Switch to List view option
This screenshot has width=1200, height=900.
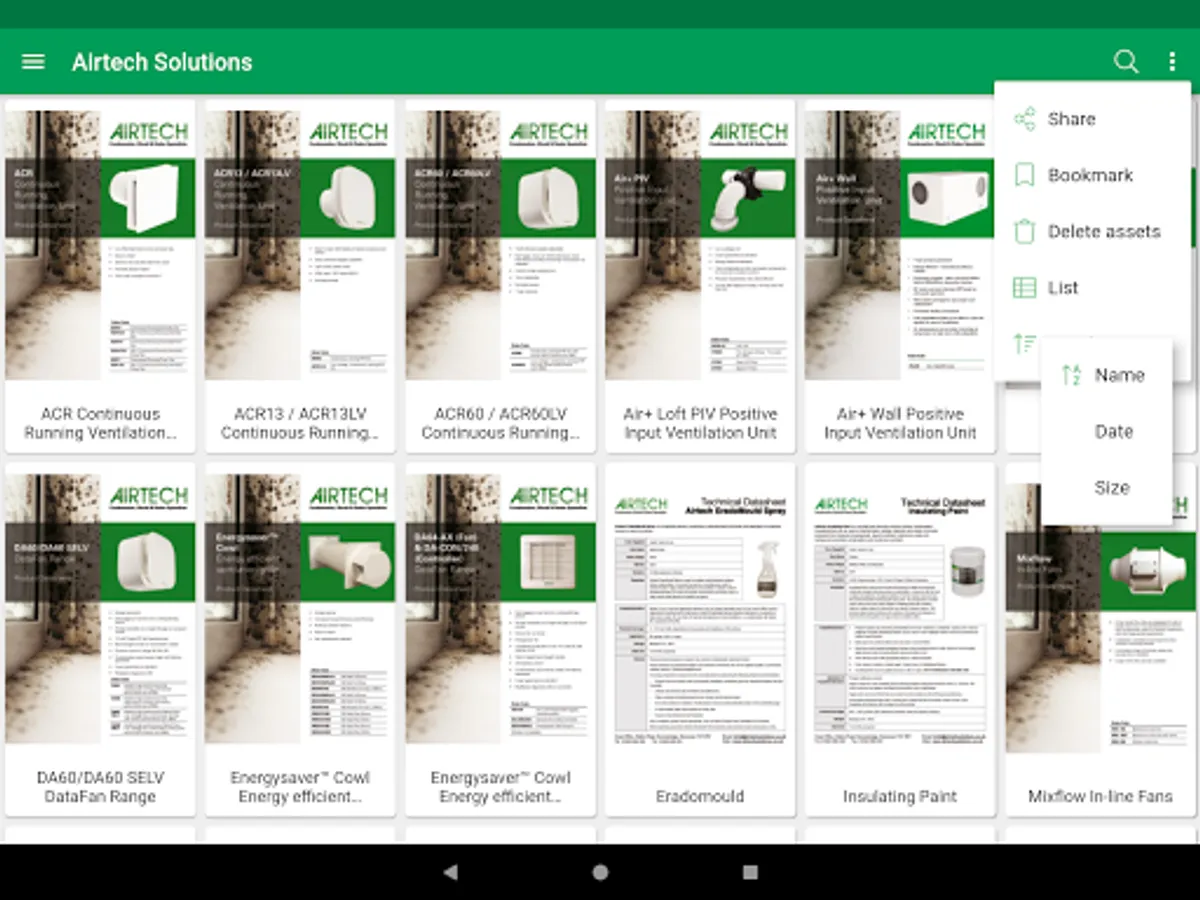(x=1092, y=288)
